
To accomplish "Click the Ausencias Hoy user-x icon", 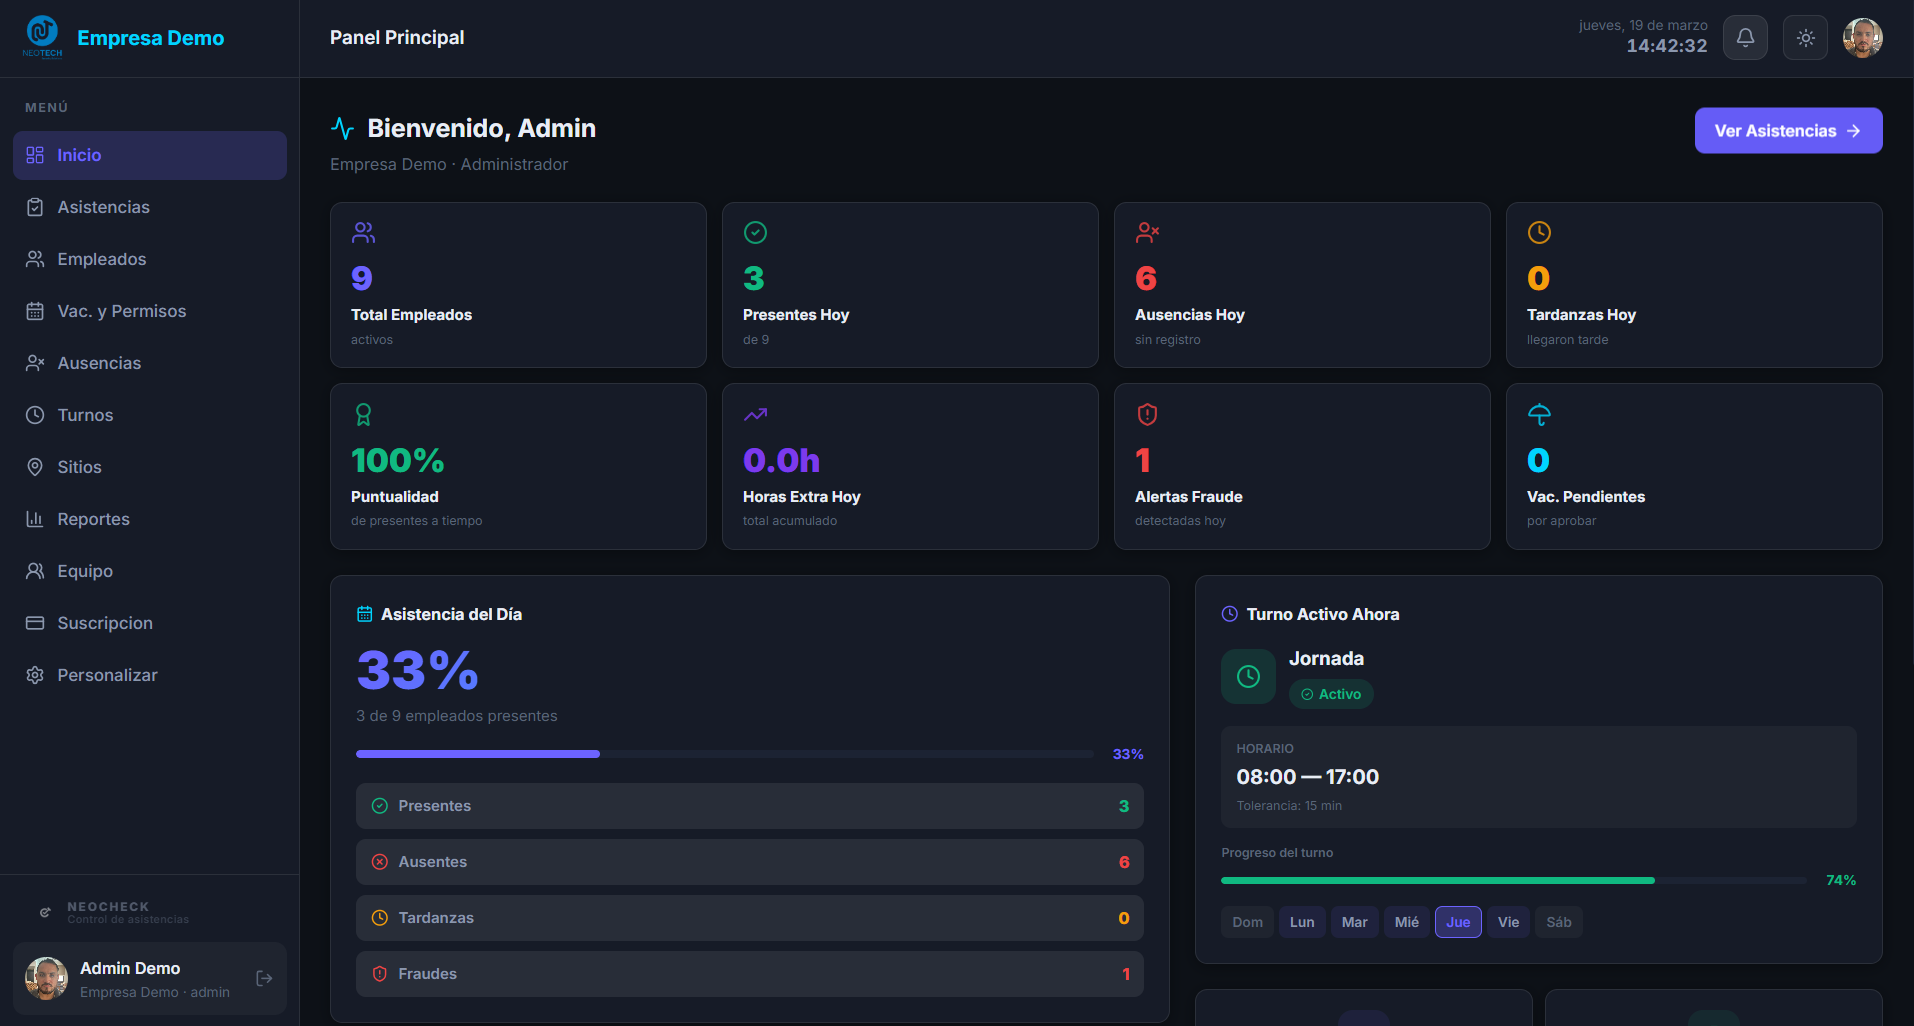I will pyautogui.click(x=1147, y=233).
